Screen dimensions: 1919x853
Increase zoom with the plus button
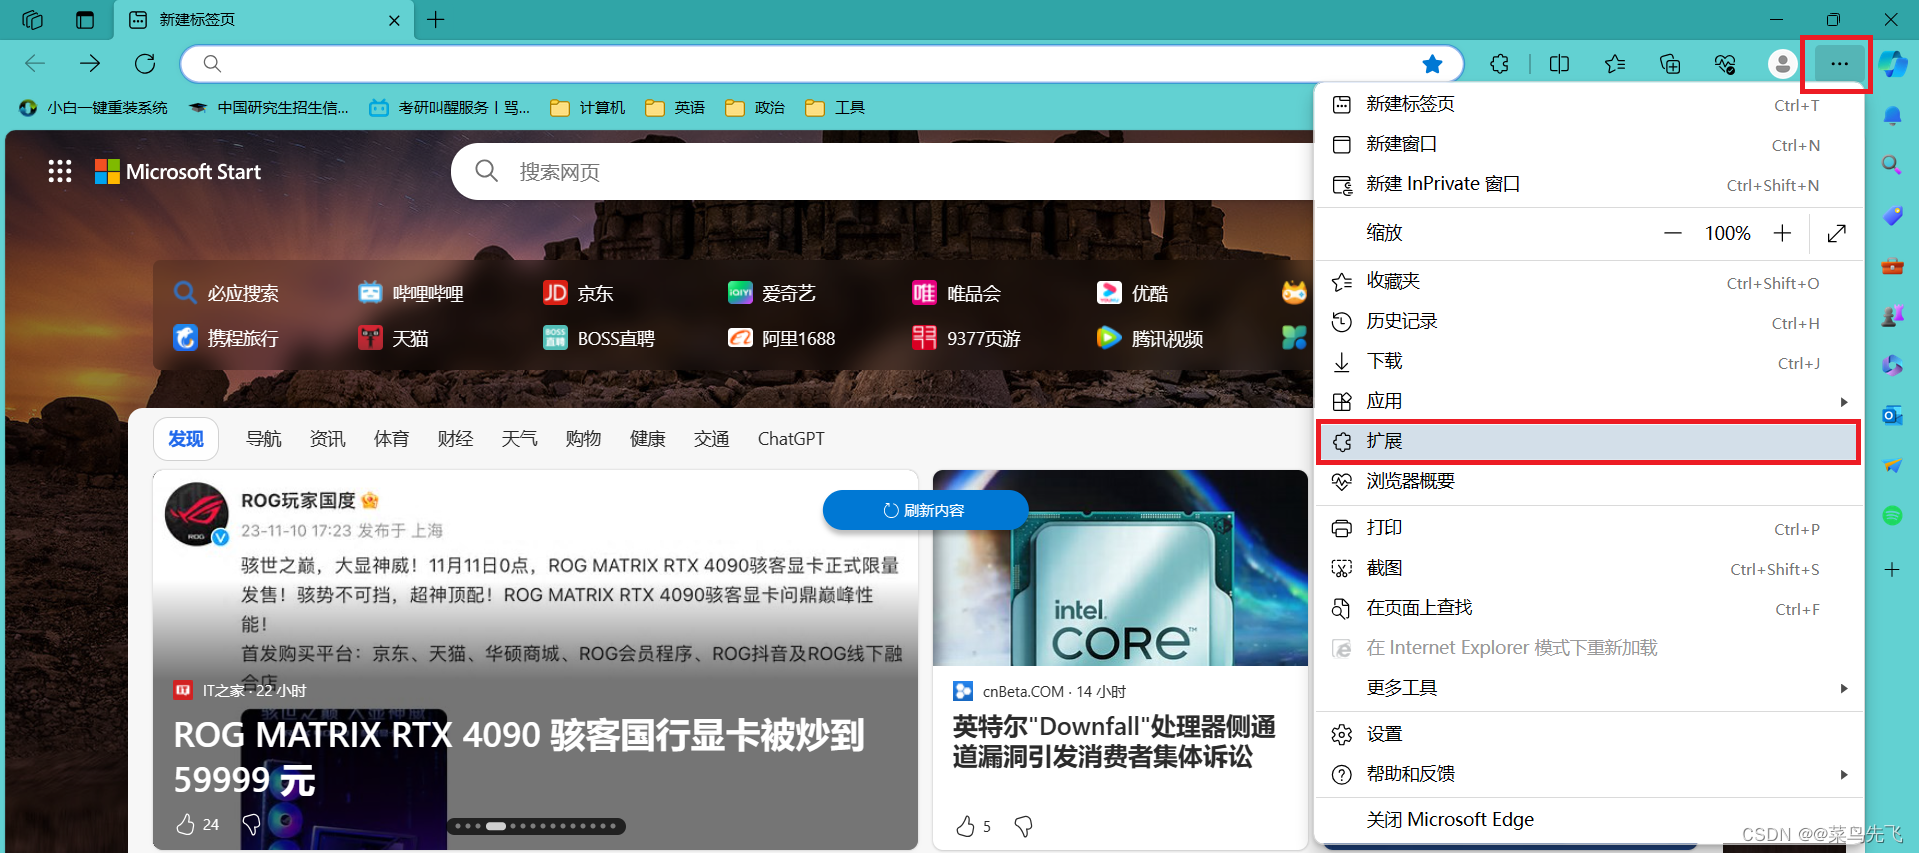coord(1782,233)
